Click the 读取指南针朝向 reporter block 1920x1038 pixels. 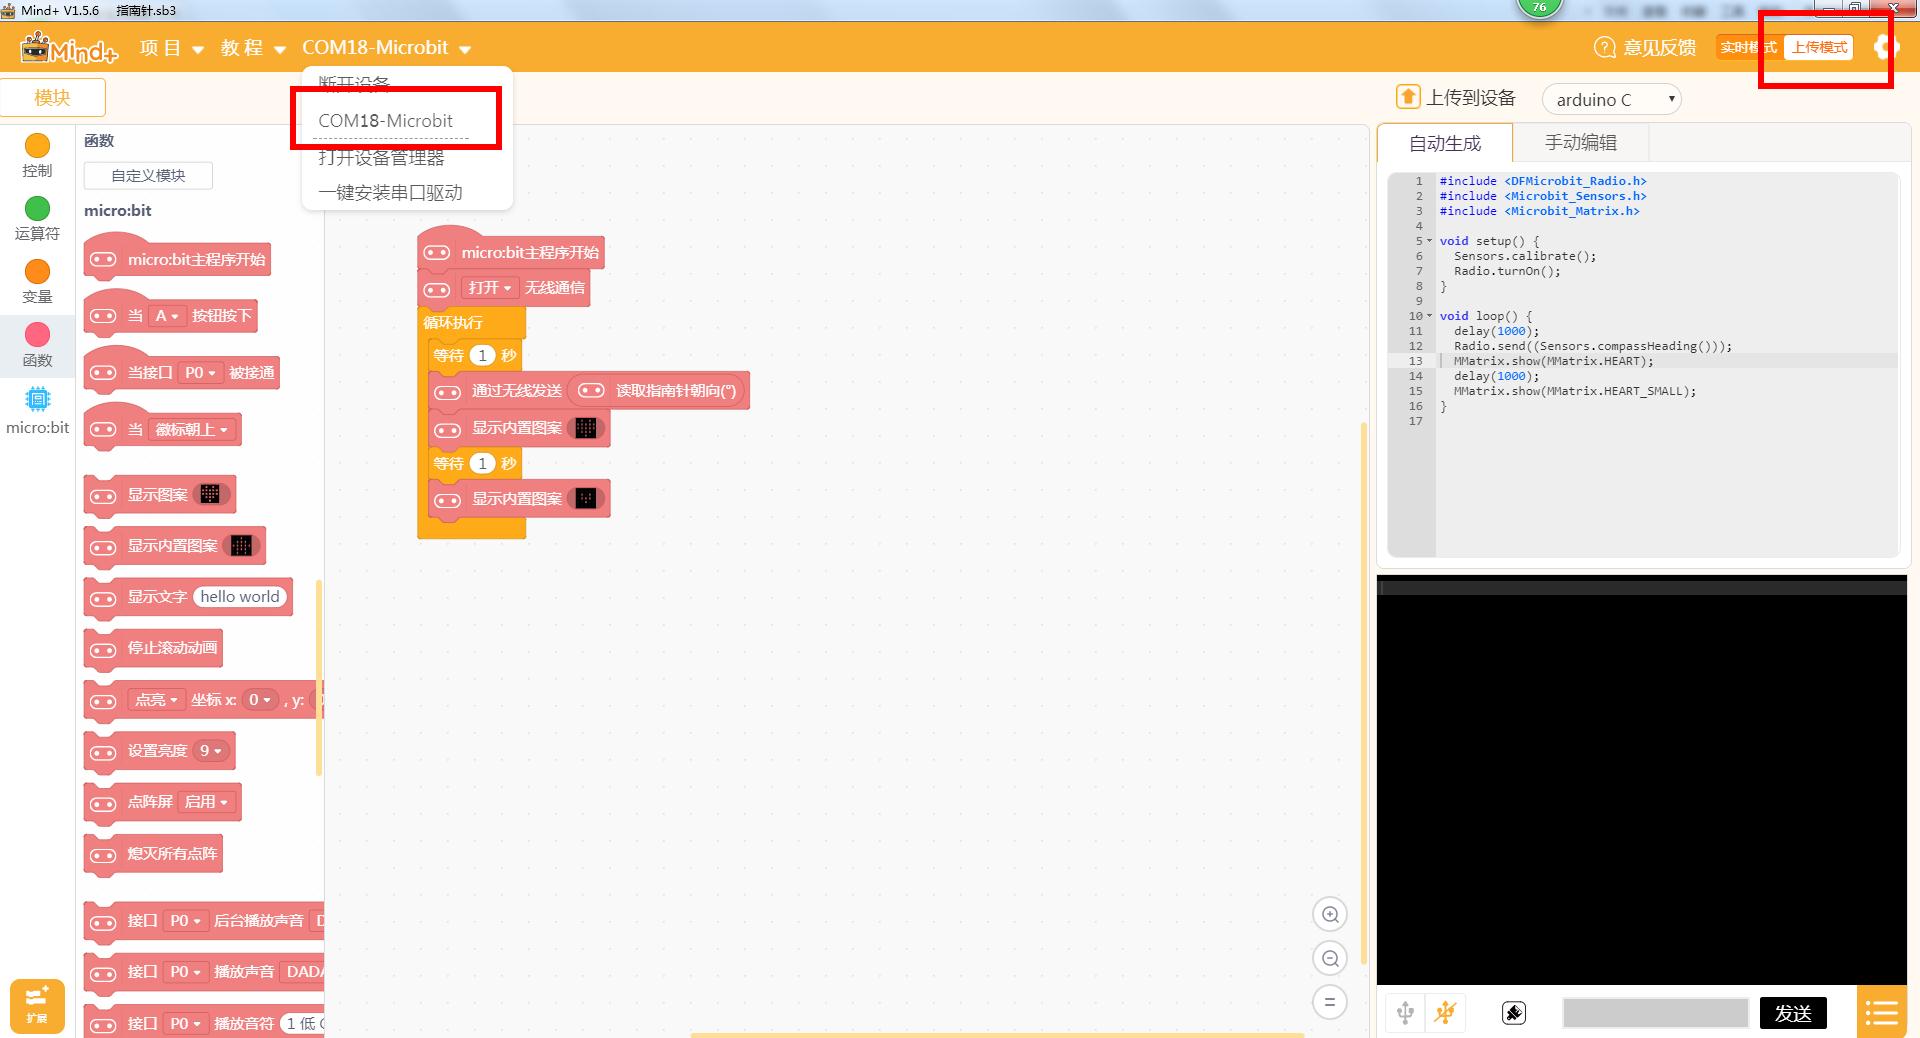657,391
